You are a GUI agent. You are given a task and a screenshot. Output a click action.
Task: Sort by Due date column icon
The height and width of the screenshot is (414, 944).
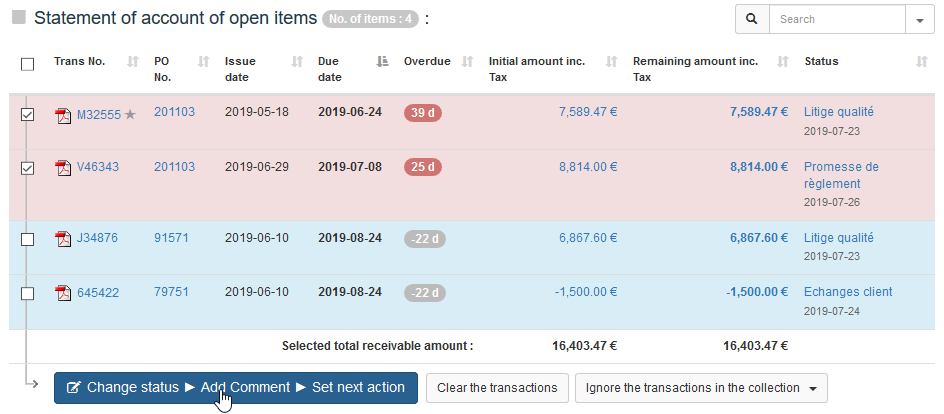pos(382,62)
